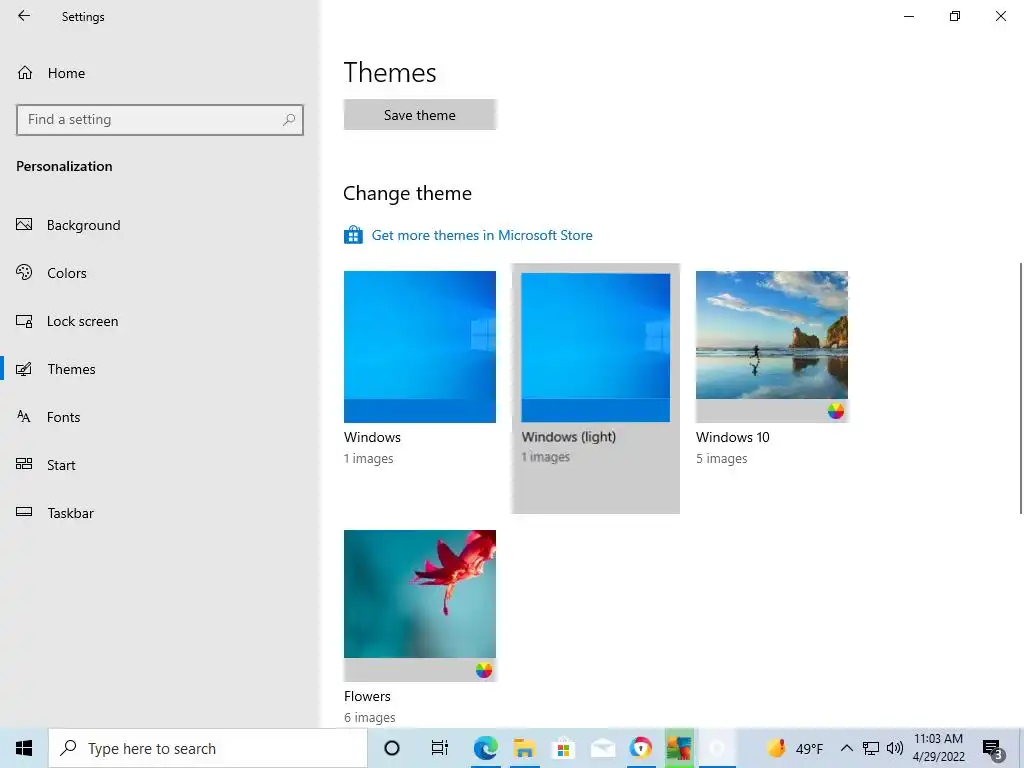Click the Find a setting search box

point(159,120)
